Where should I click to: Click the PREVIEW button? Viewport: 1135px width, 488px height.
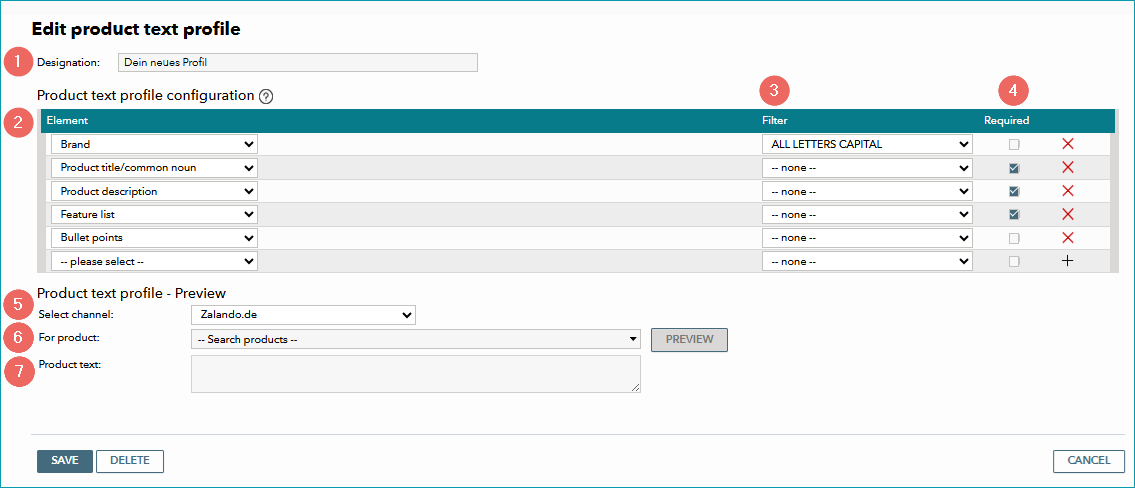689,339
